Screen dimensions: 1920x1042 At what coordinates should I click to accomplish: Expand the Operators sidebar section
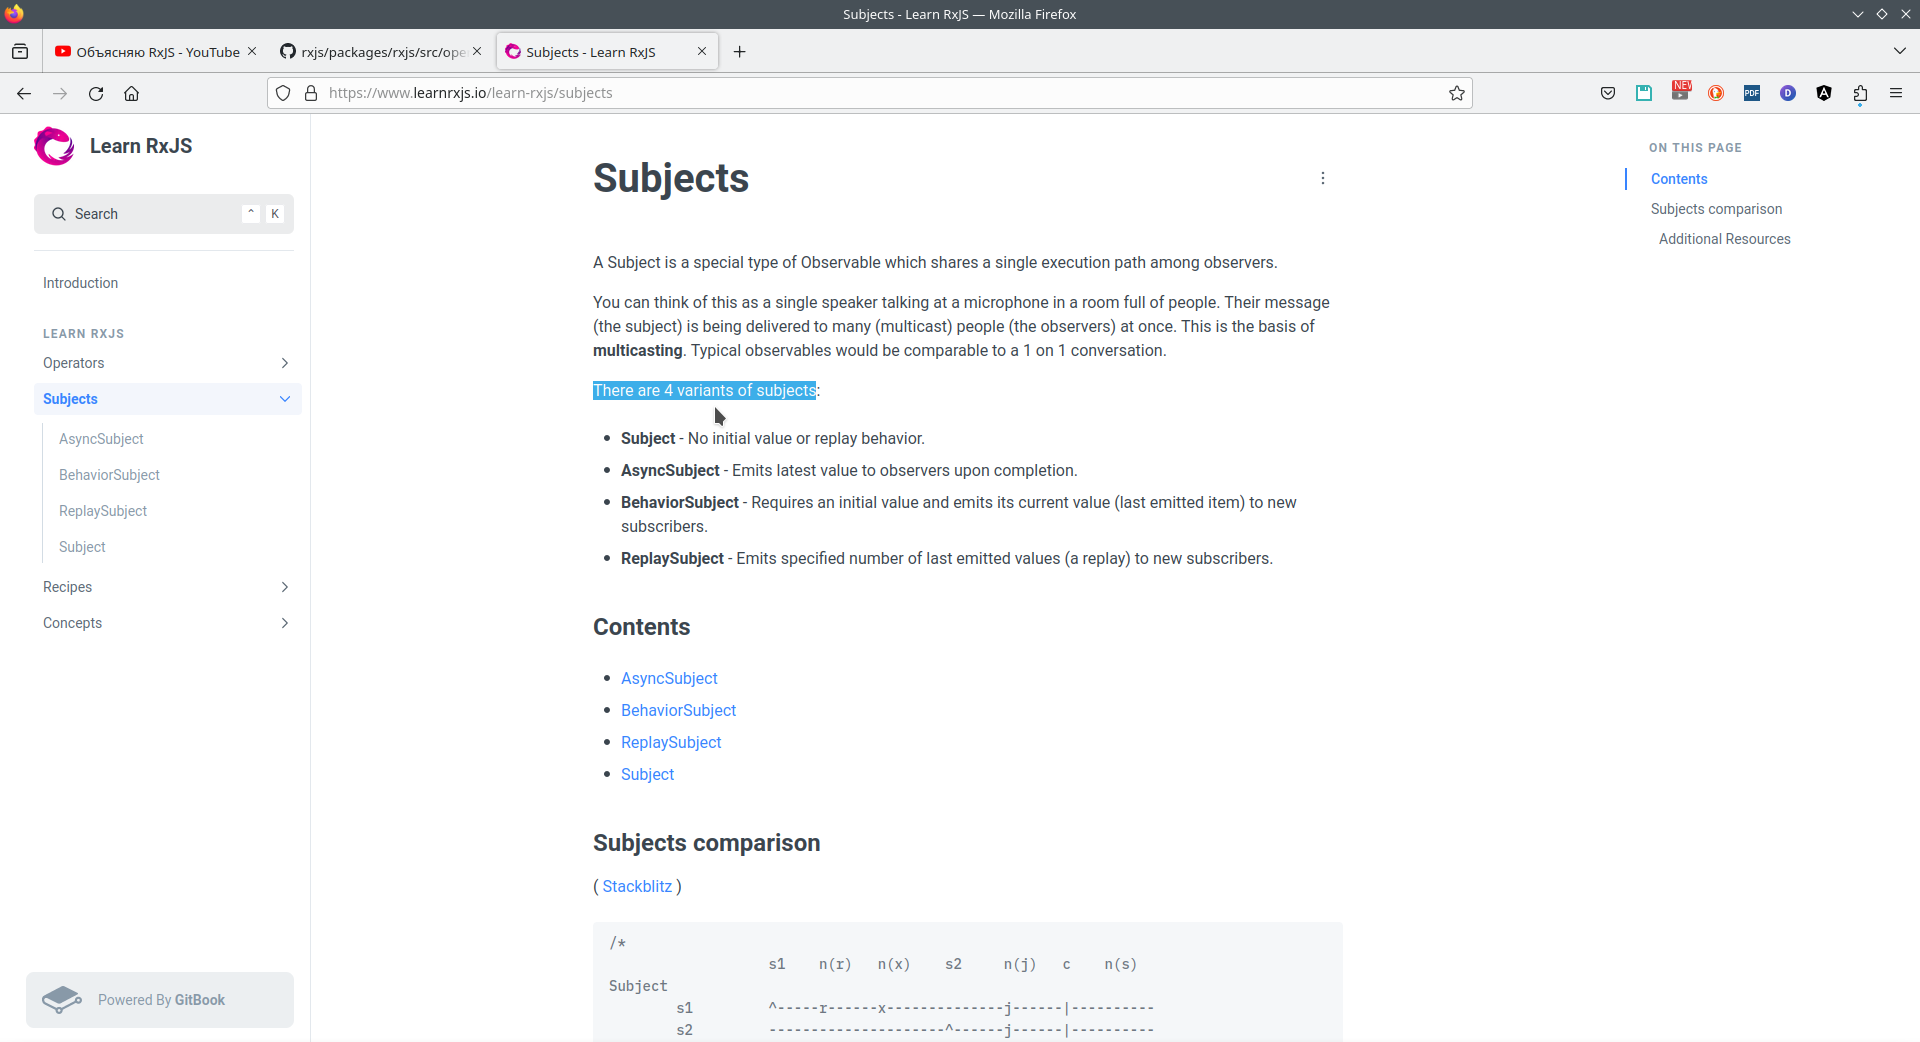click(x=285, y=363)
